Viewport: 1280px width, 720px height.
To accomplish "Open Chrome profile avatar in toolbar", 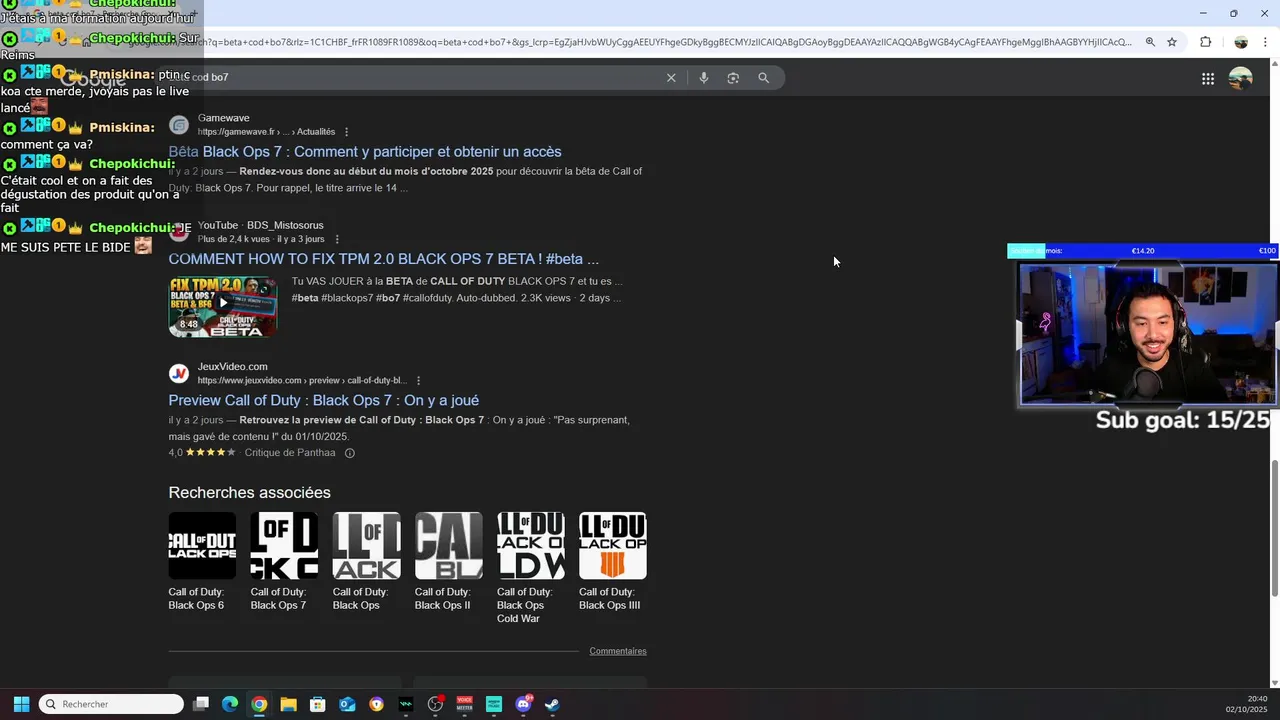I will [x=1241, y=42].
